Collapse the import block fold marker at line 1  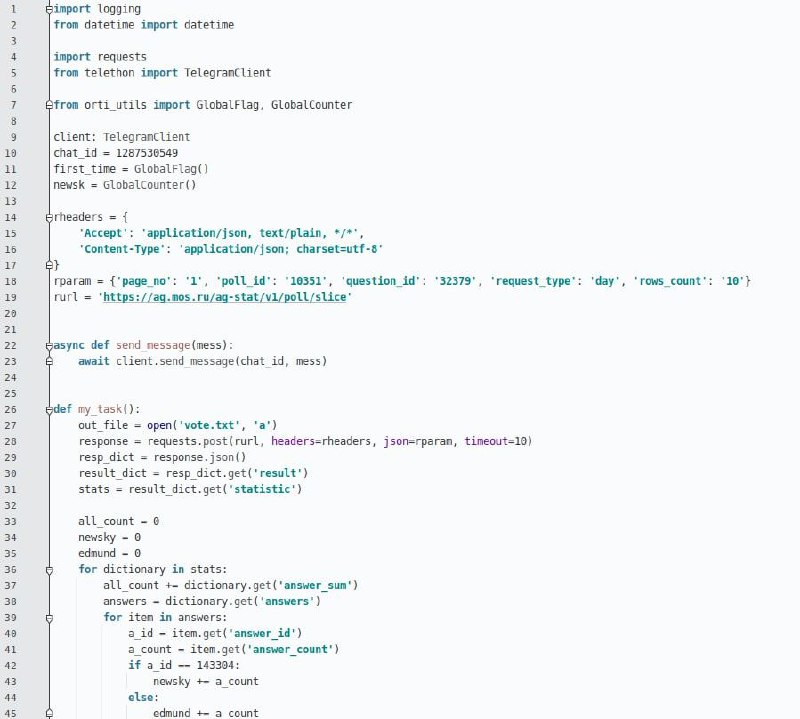tap(49, 9)
